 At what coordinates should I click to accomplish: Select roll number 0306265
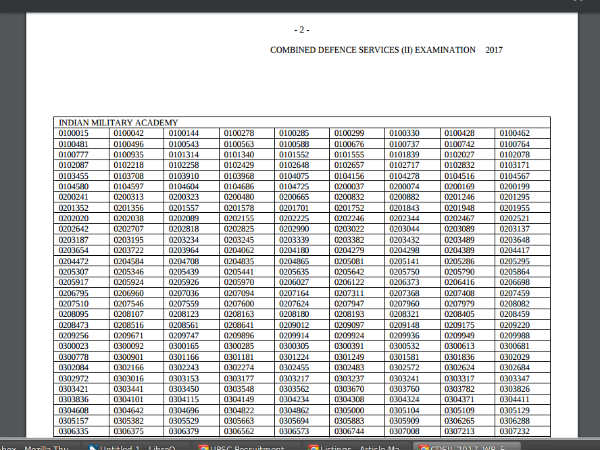pyautogui.click(x=459, y=421)
